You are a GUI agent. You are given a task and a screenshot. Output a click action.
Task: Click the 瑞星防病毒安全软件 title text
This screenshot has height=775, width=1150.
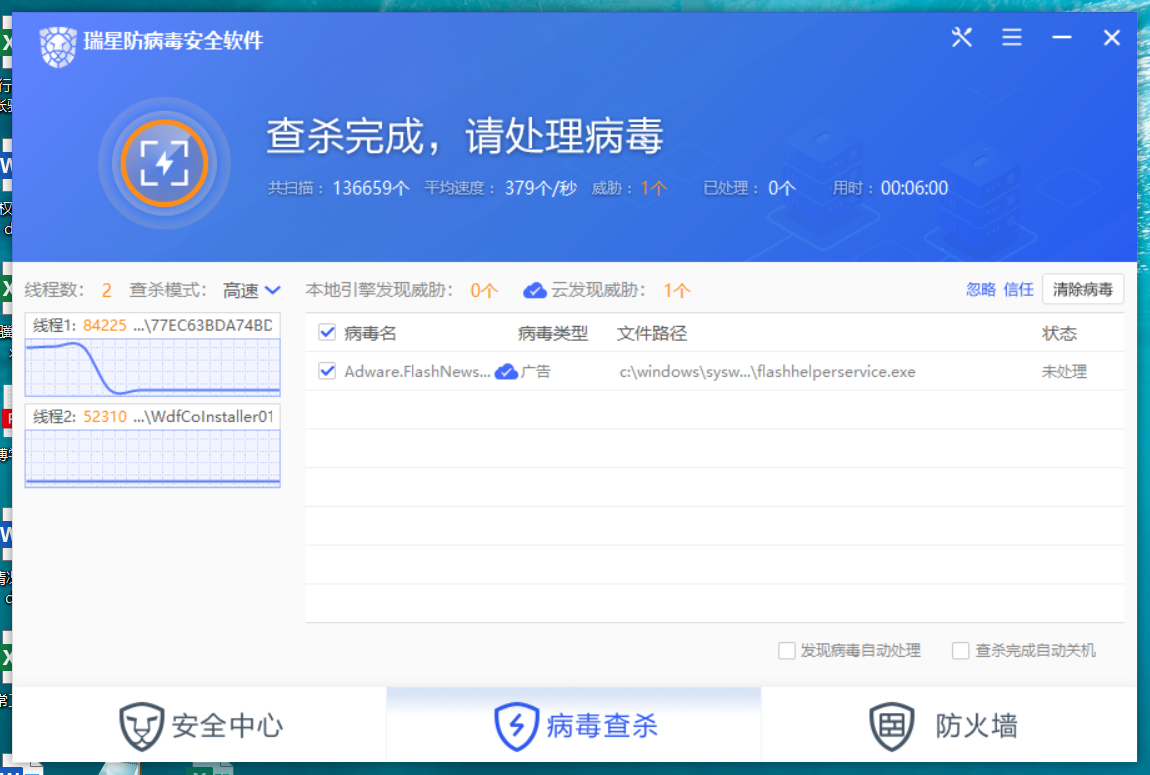(x=173, y=40)
